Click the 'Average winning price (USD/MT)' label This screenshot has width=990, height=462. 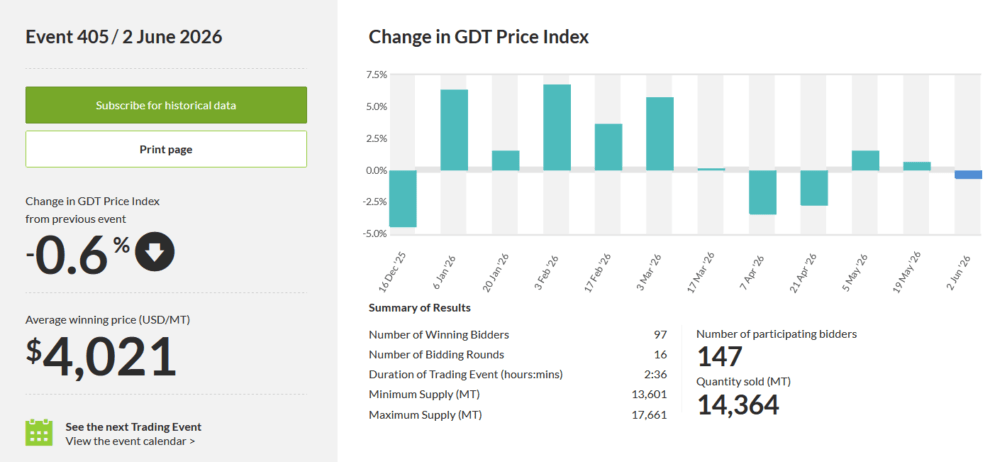(x=107, y=320)
